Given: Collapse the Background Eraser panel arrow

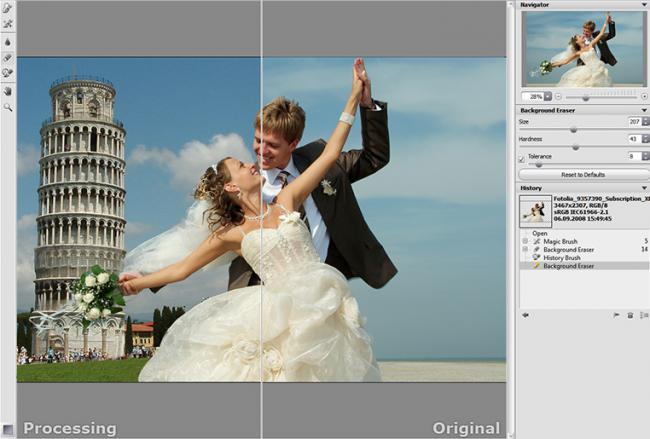Looking at the screenshot, I should pyautogui.click(x=644, y=110).
